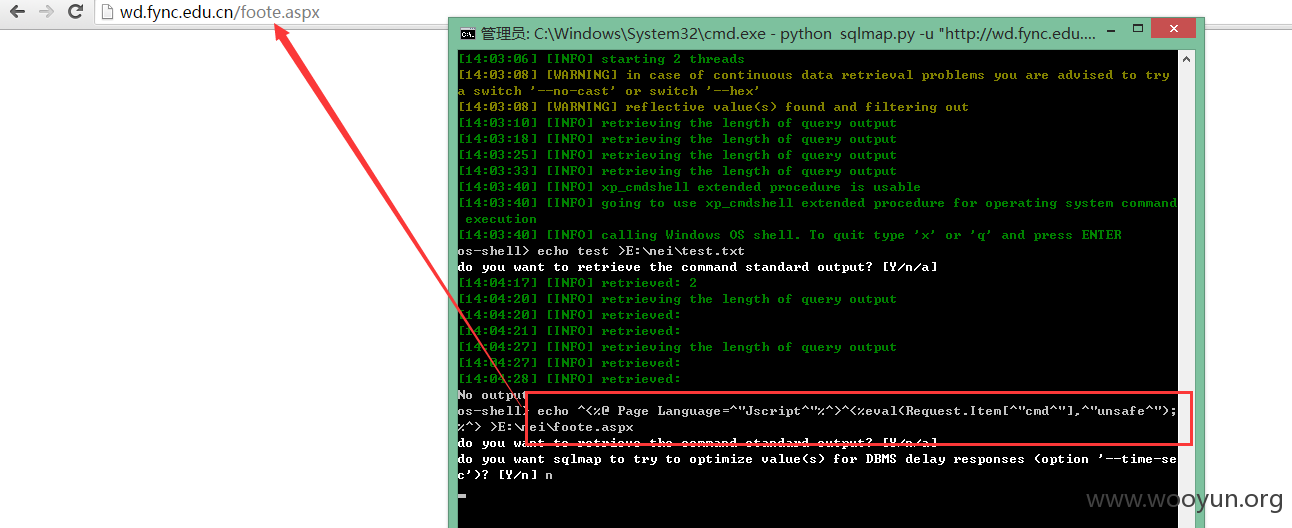
Task: Click 'reflective value(s) found and filtering out' line
Action: coord(713,107)
